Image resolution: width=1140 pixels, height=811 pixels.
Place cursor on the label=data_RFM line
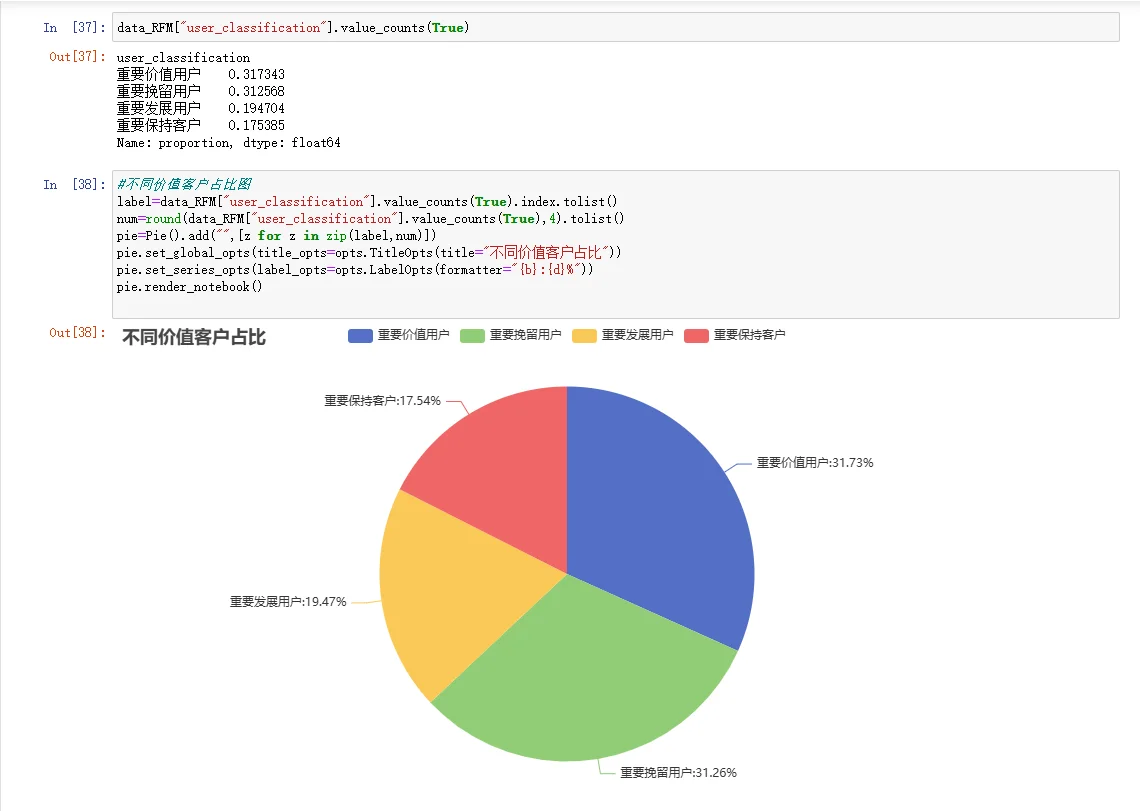pos(366,201)
